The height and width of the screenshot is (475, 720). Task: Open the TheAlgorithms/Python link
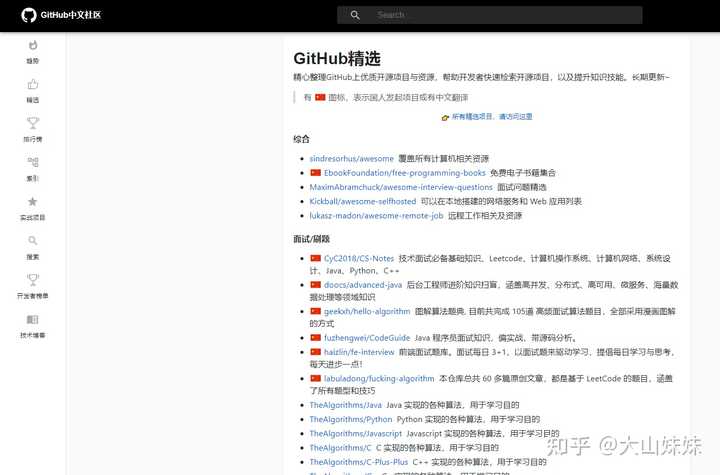351,419
